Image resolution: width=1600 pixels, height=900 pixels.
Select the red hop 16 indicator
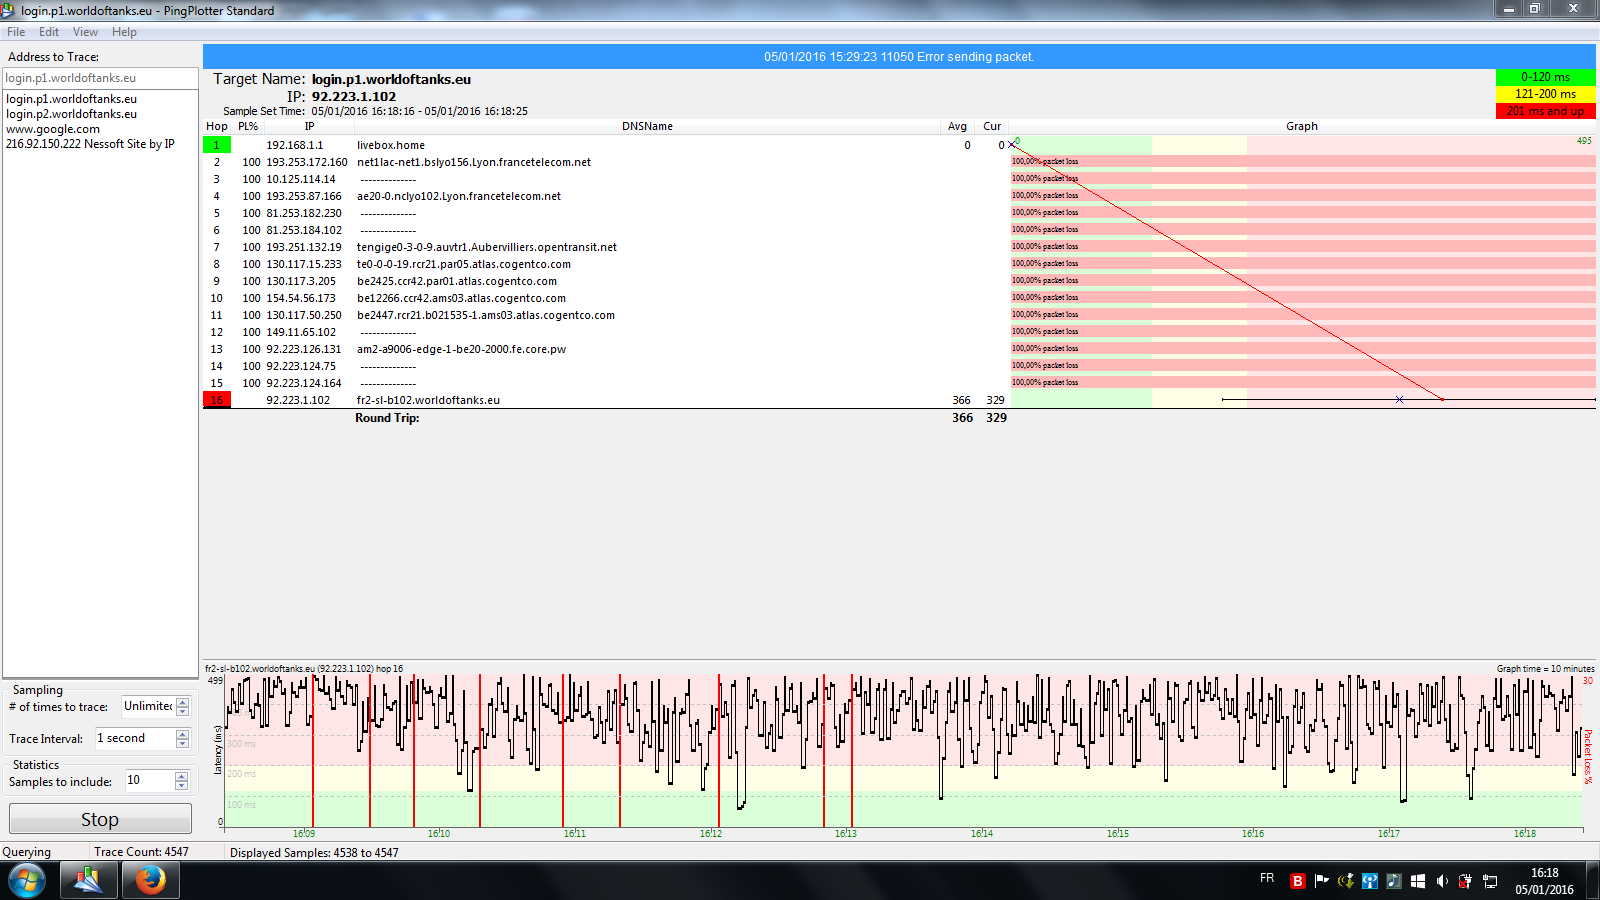(x=216, y=400)
